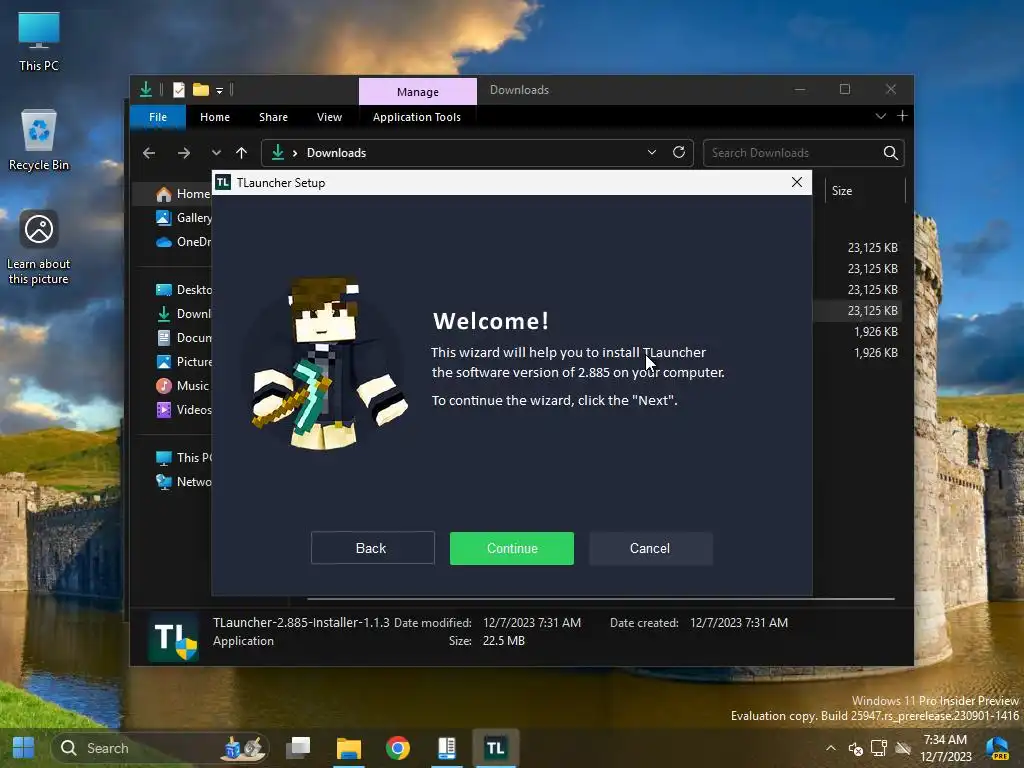Open the This PC desktop icon
This screenshot has height=768, width=1024.
point(39,41)
